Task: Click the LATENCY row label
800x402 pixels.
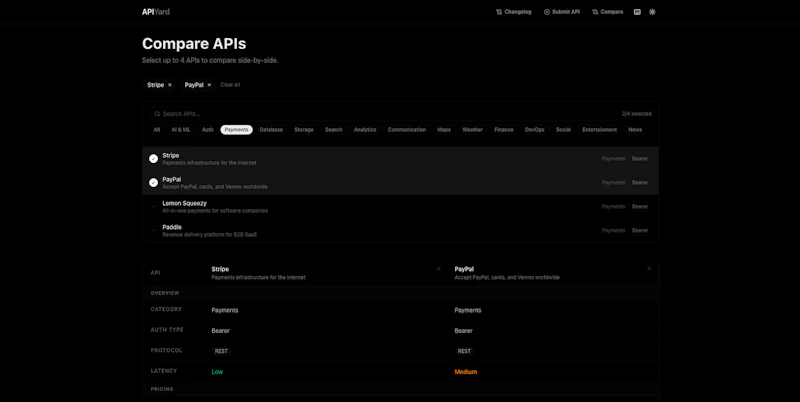Action: (x=164, y=371)
